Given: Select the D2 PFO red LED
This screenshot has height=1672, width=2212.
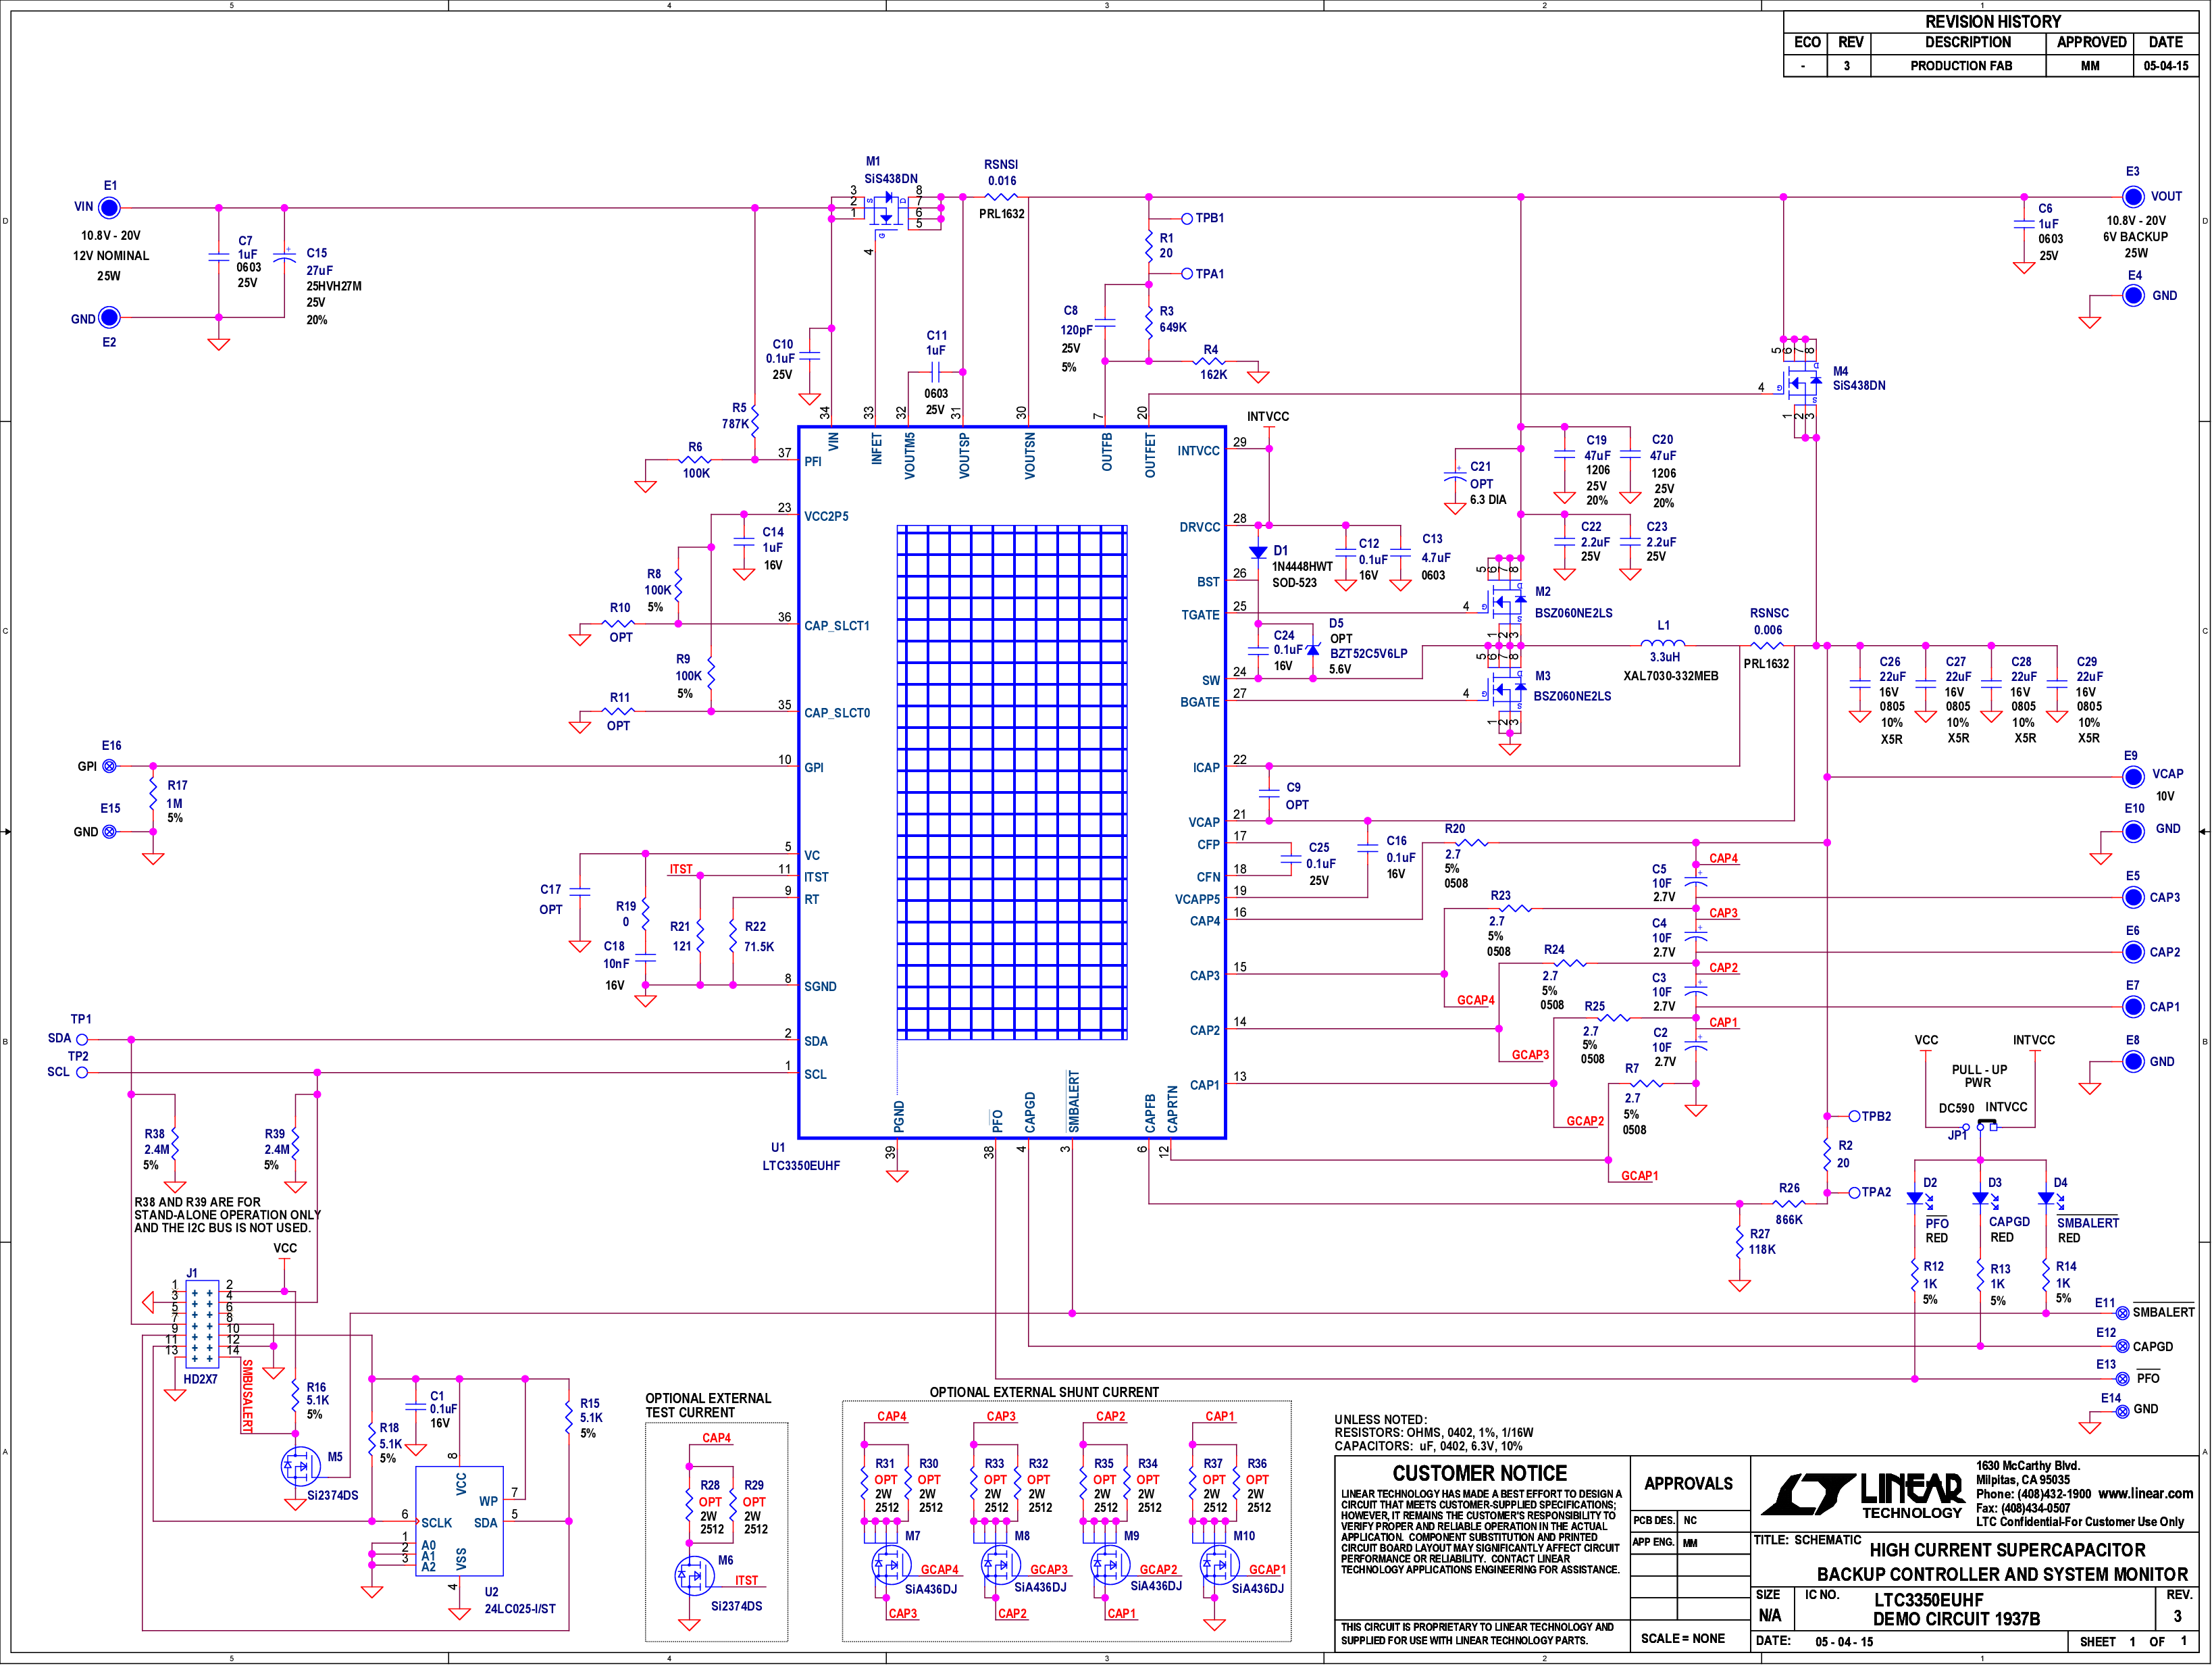Looking at the screenshot, I should coord(1916,1199).
